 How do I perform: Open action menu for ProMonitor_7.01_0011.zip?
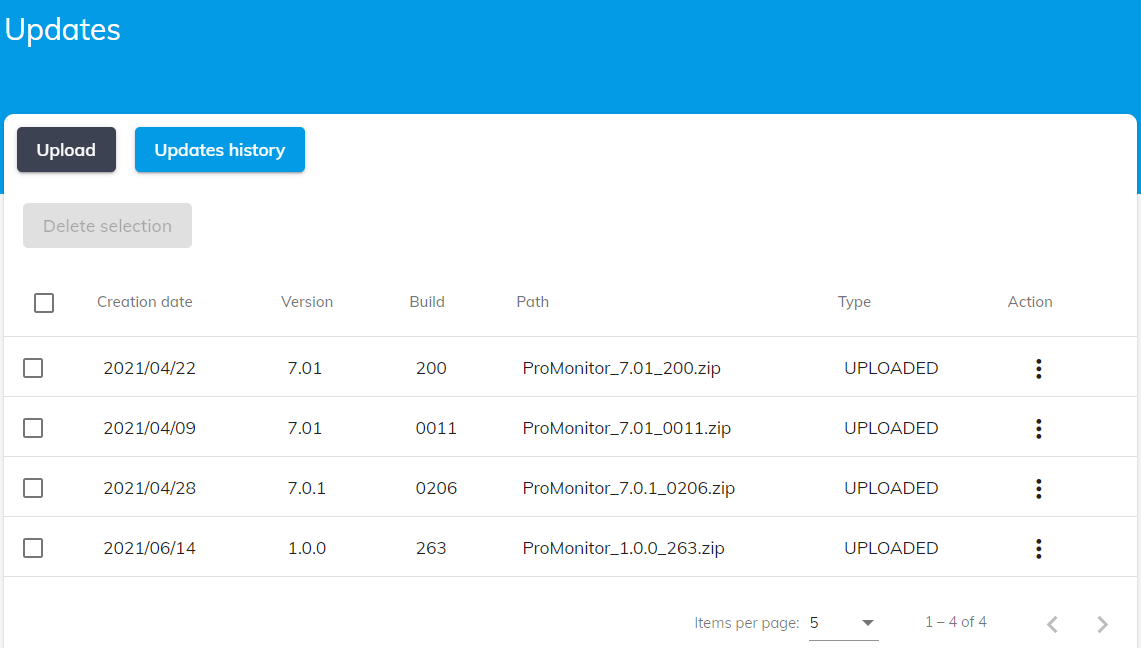coord(1038,429)
